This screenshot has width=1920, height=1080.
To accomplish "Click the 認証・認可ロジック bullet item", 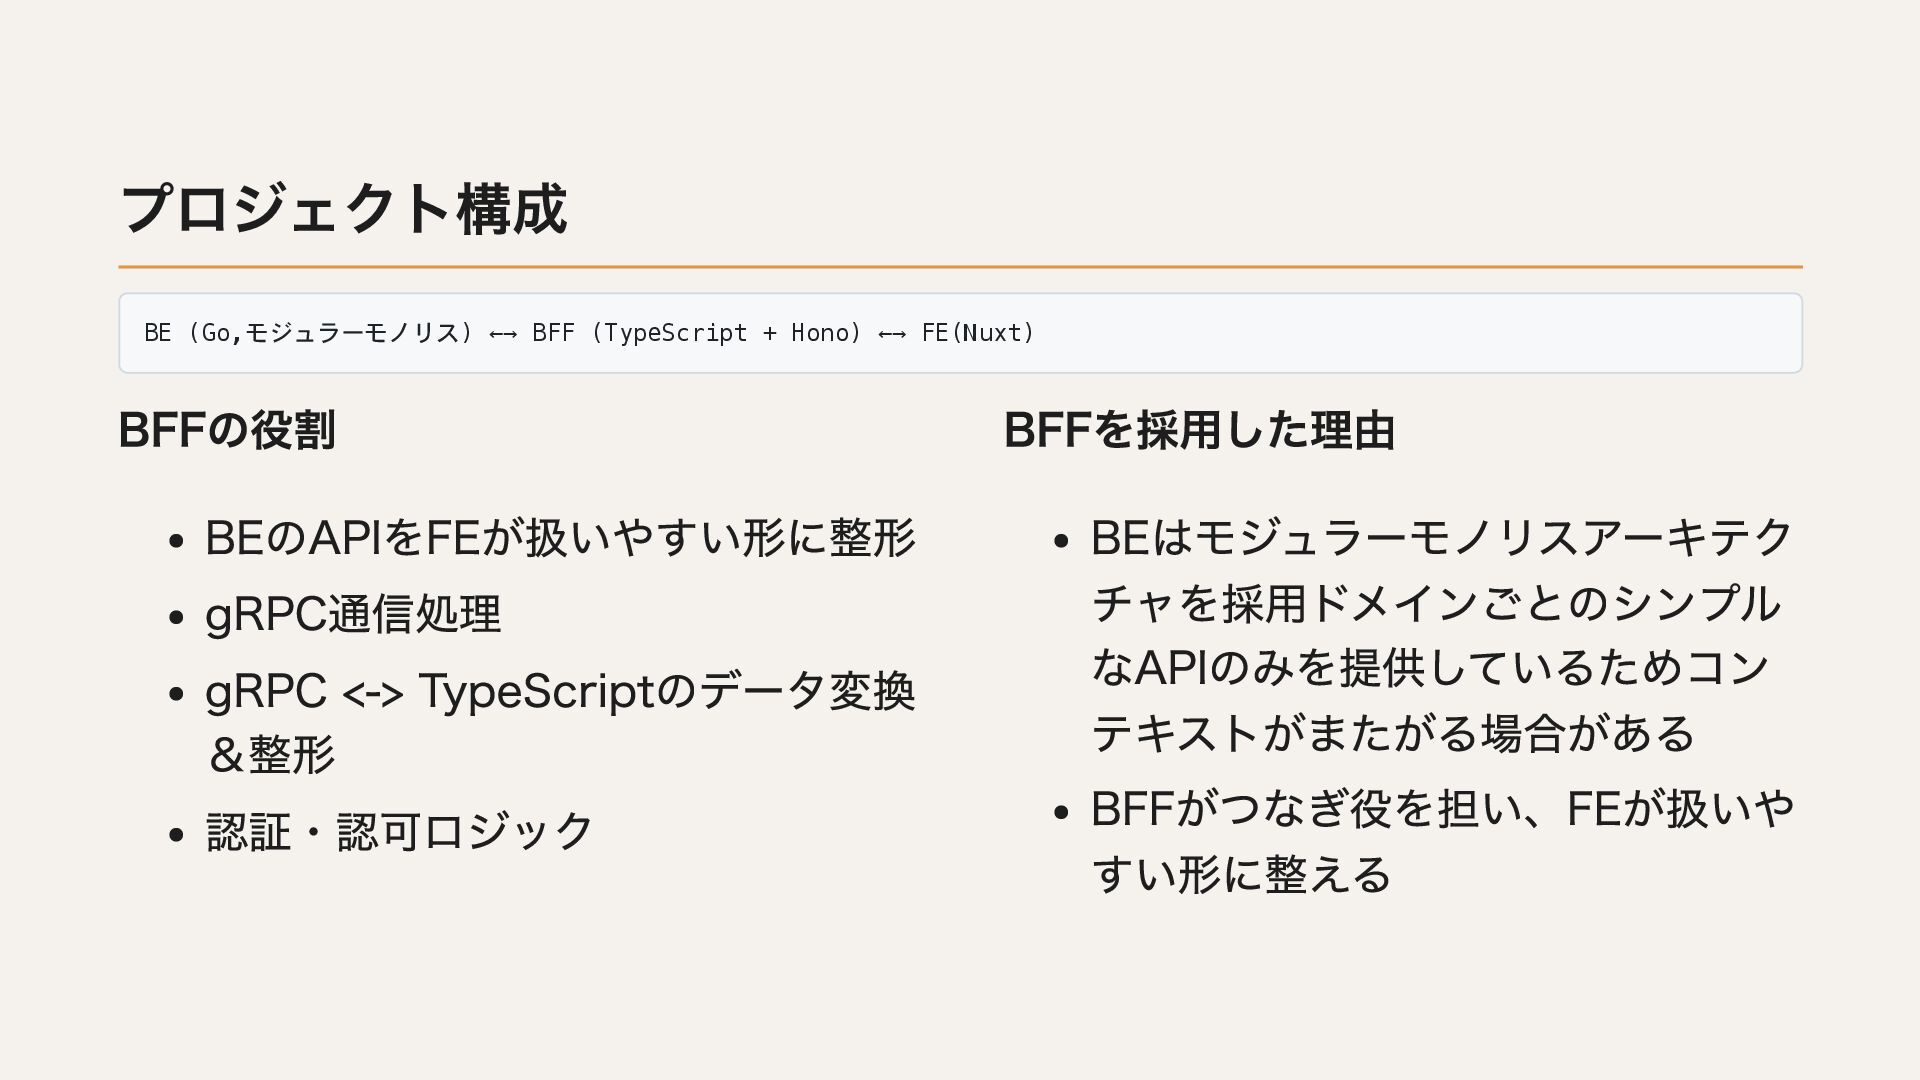I will point(400,832).
